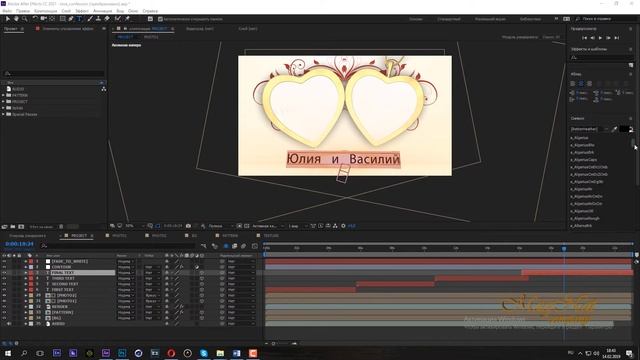Hide the THIRD TEXT layer with its eye icon
This screenshot has height=360, width=640.
4,278
